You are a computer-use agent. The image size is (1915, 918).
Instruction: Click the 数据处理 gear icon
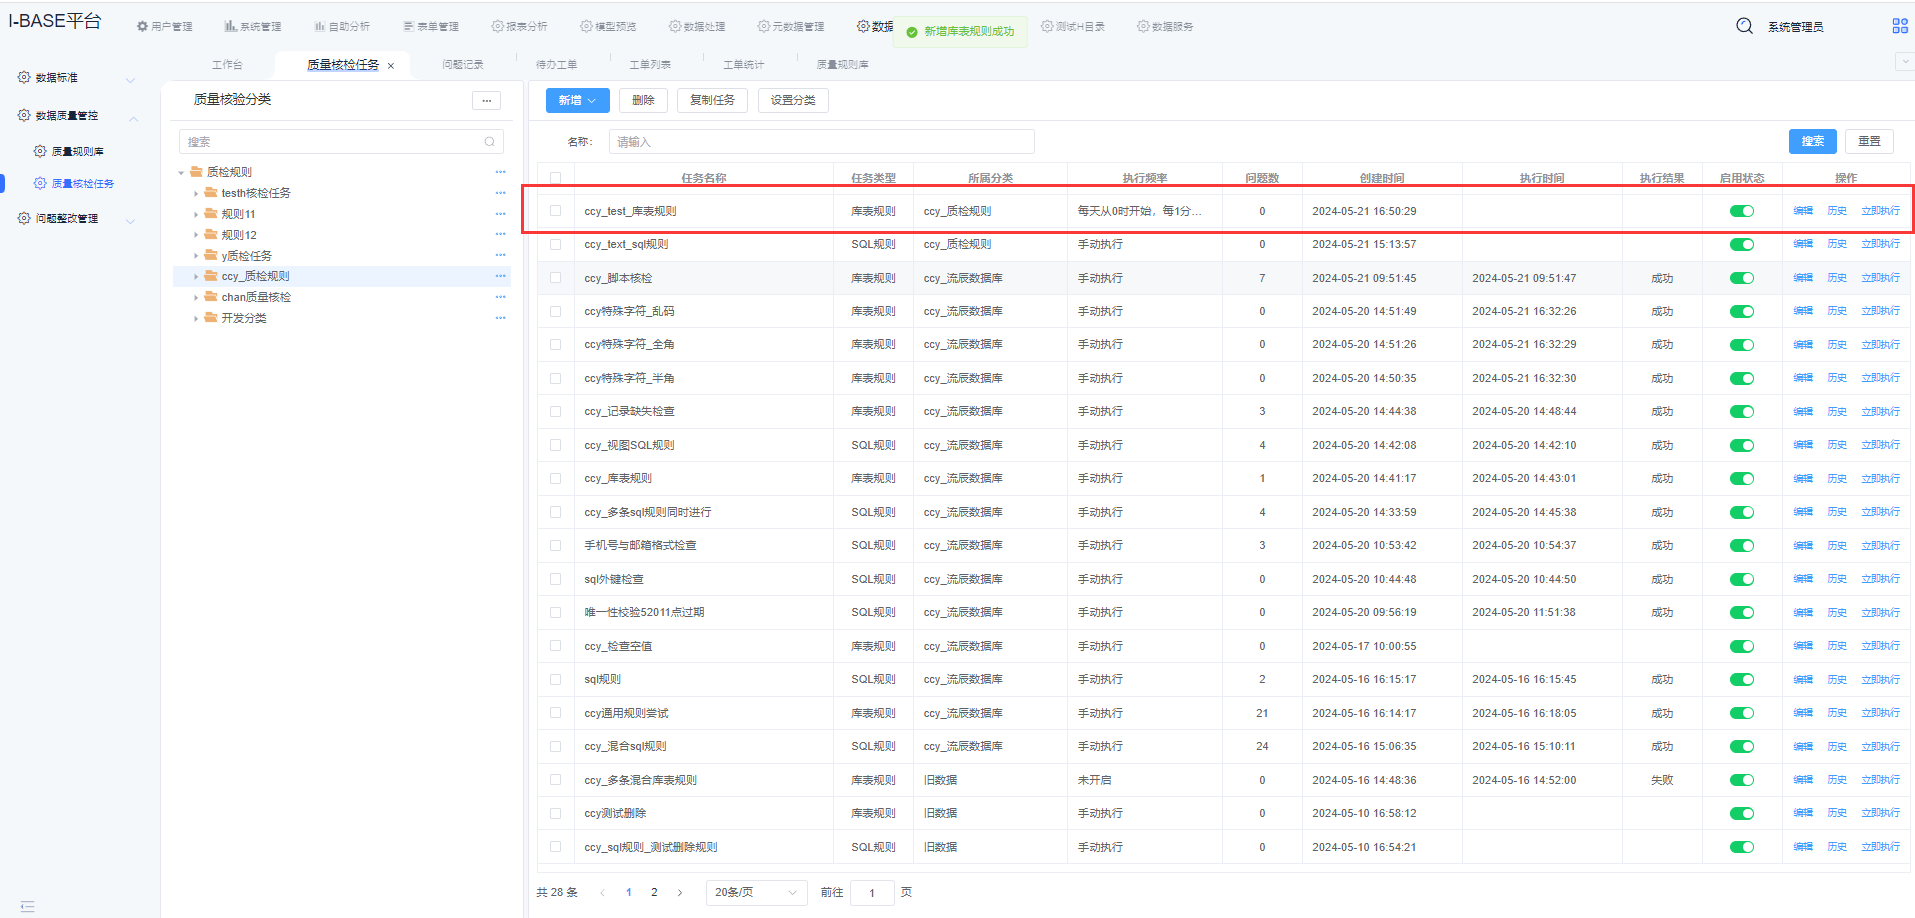675,26
